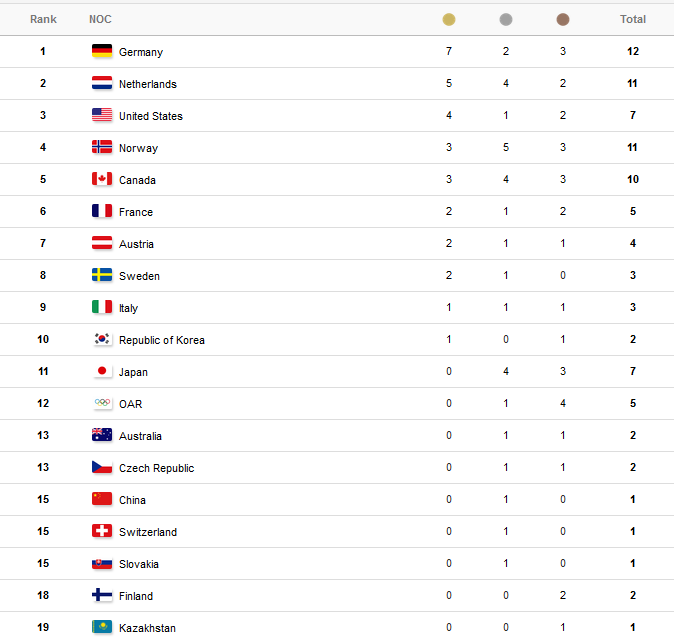Click the Norway flag icon

[x=102, y=147]
